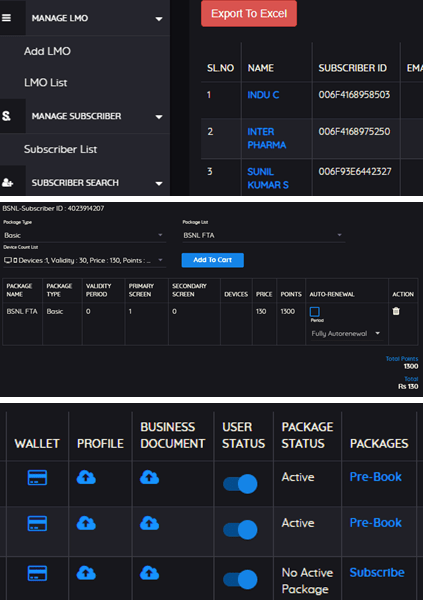Open LMO List menu item
The image size is (423, 600).
46,83
